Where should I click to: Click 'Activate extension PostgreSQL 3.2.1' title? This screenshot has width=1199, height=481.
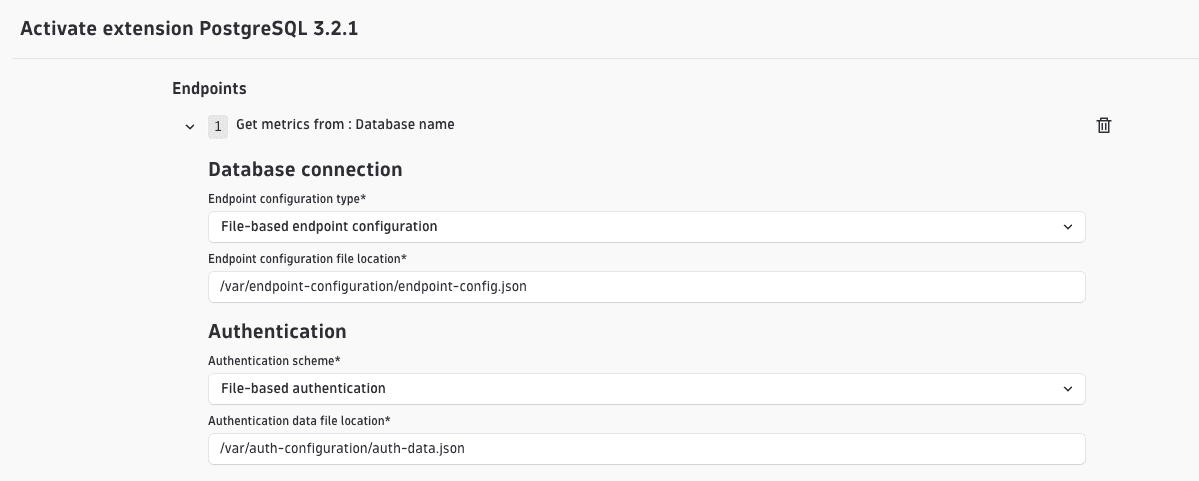pyautogui.click(x=189, y=29)
